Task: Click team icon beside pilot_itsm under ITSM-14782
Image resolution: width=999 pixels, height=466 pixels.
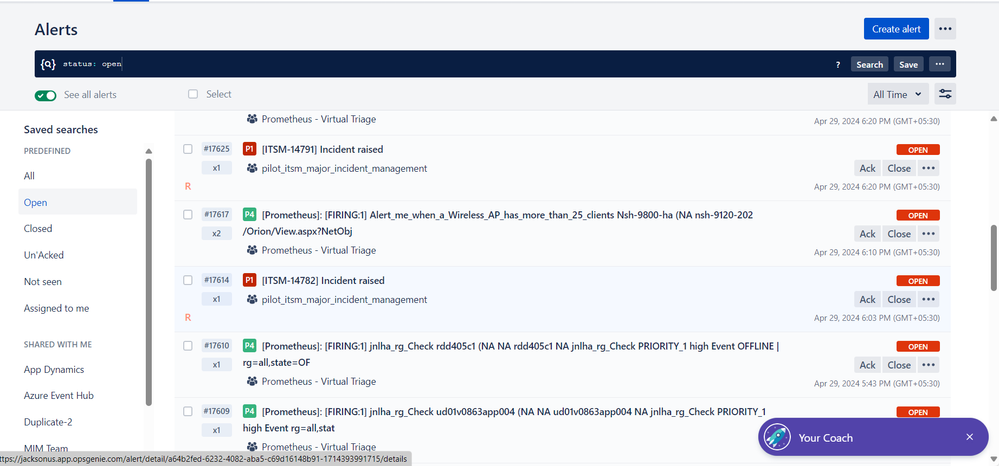Action: coord(252,300)
